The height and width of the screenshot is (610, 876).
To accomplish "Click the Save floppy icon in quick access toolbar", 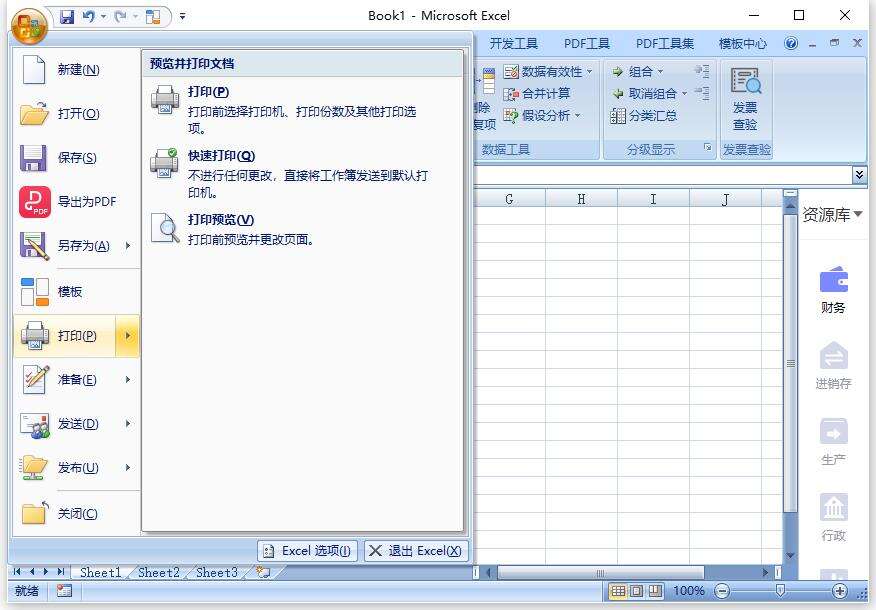I will (67, 17).
